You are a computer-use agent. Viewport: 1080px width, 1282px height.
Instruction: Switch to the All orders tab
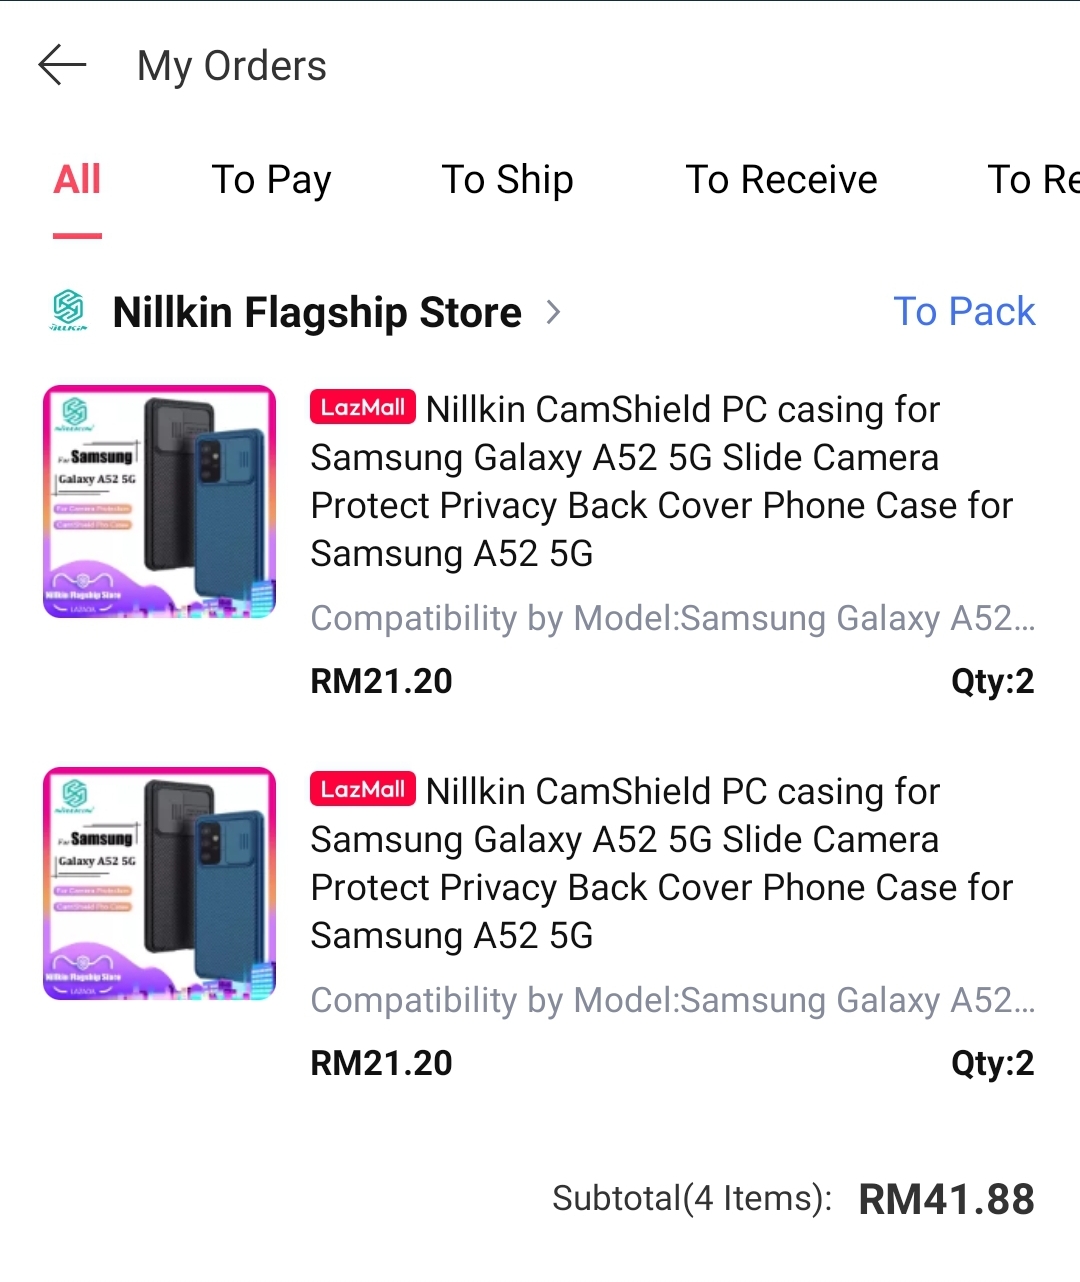[77, 180]
